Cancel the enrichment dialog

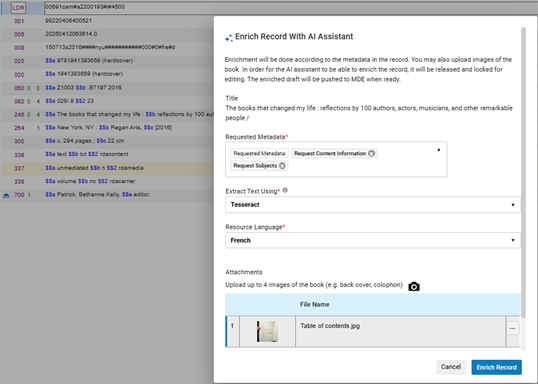pyautogui.click(x=451, y=367)
